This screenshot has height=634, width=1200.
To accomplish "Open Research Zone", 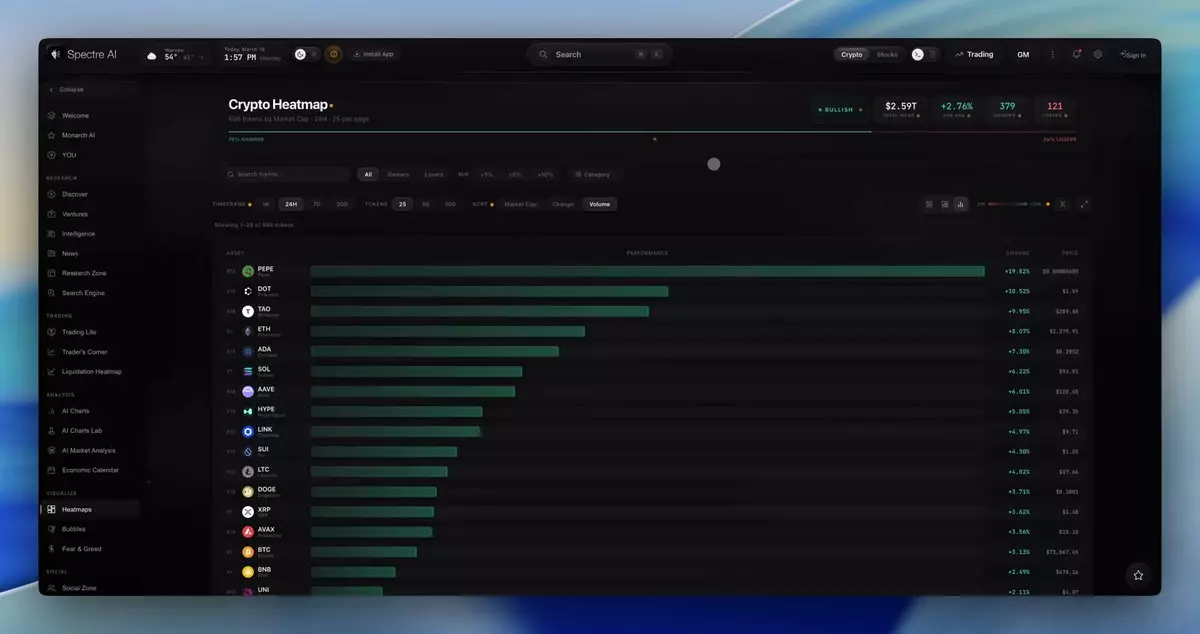I will [84, 273].
